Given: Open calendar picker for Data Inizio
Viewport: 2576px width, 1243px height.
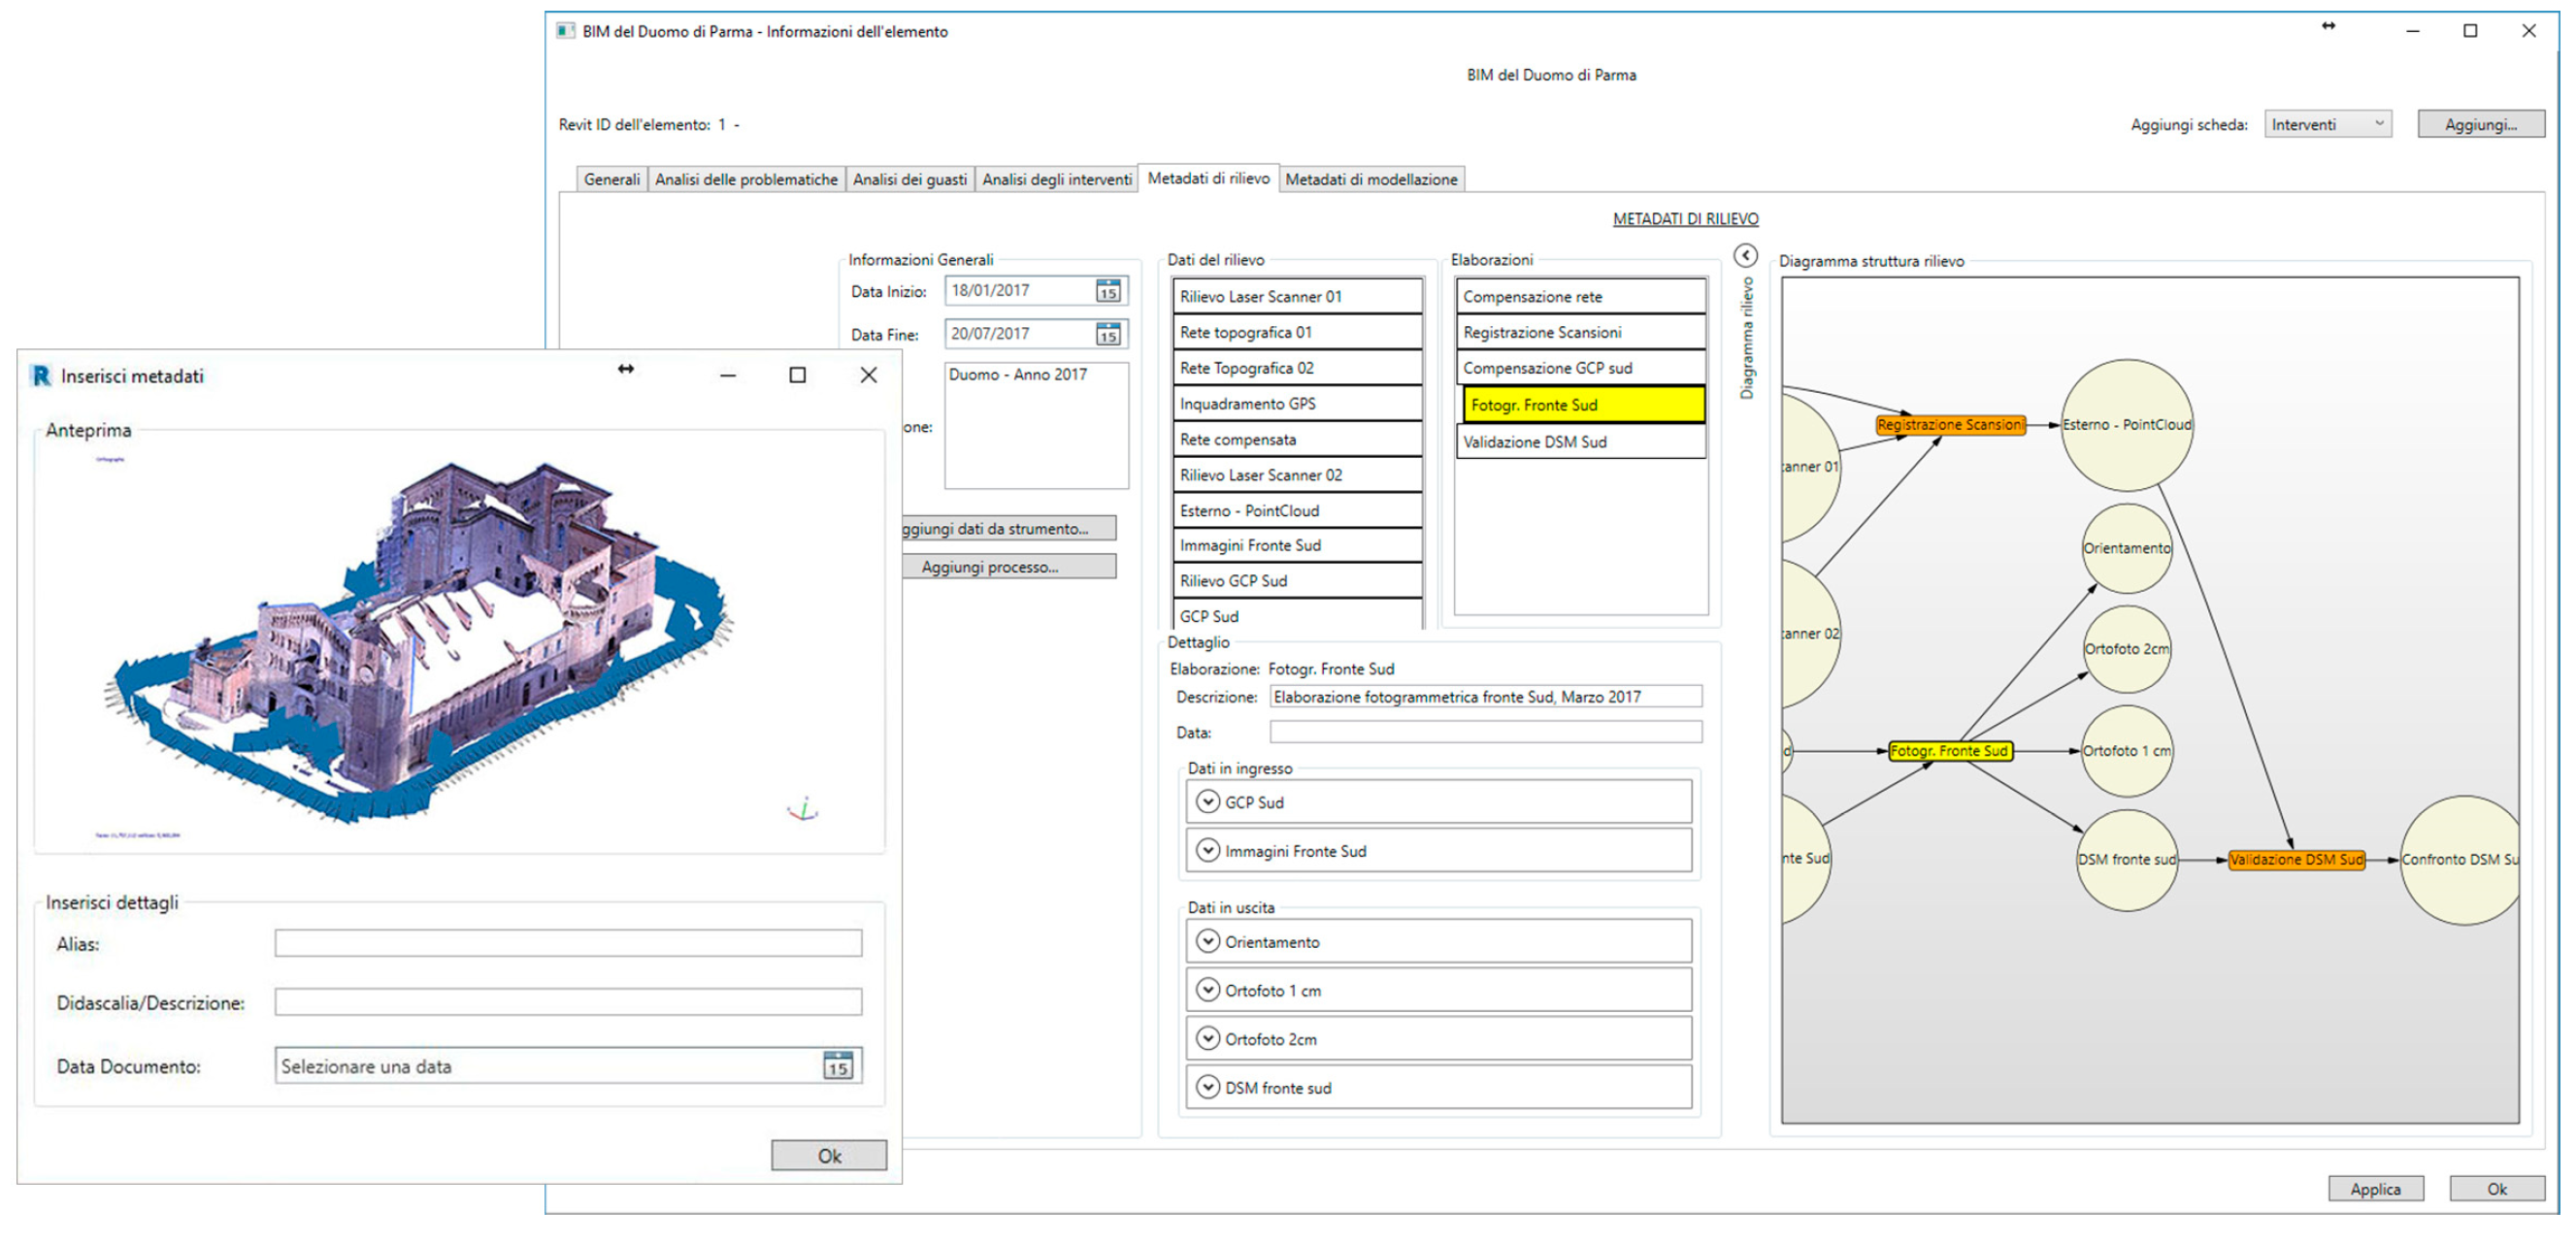Looking at the screenshot, I should (1107, 291).
